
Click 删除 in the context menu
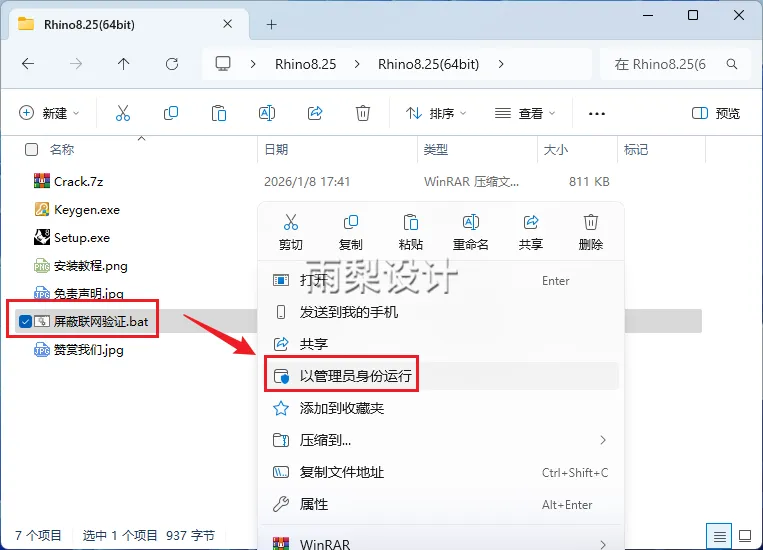(590, 233)
